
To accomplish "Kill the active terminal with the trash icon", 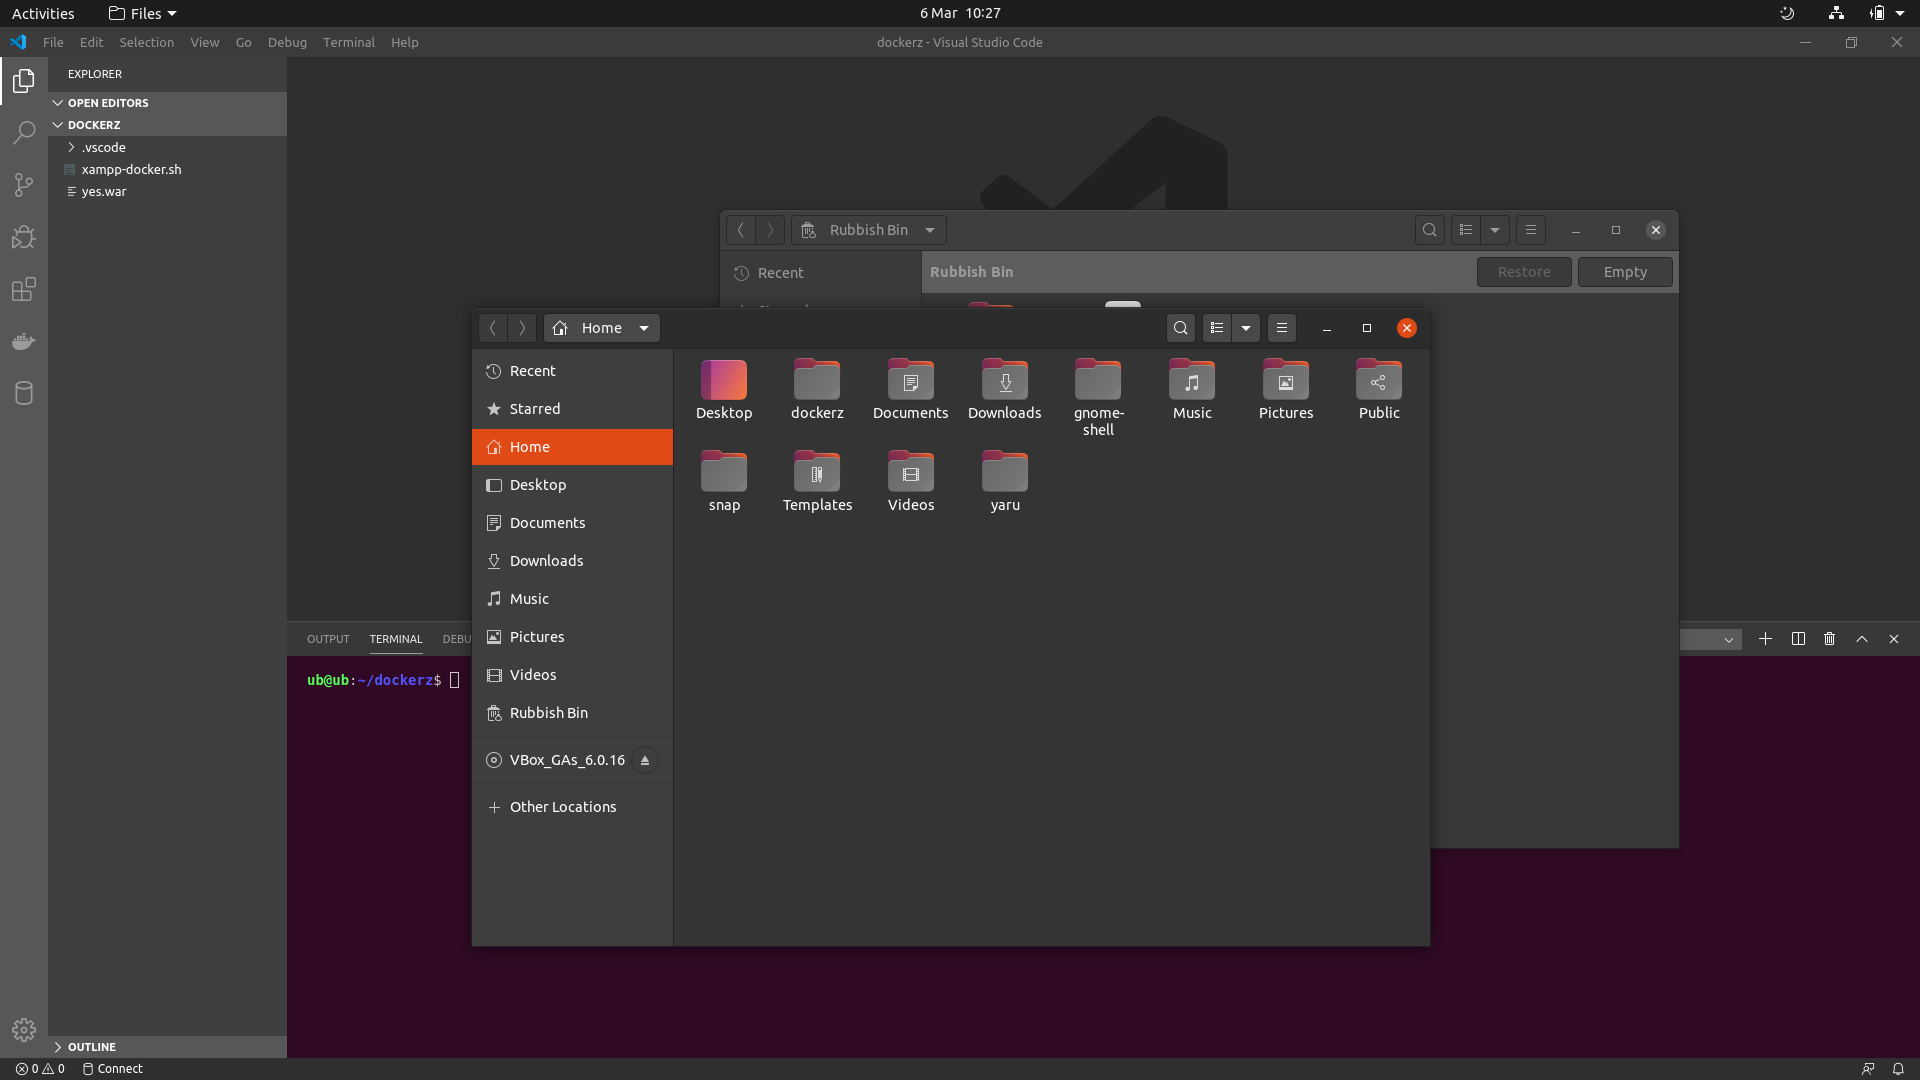I will [x=1829, y=639].
